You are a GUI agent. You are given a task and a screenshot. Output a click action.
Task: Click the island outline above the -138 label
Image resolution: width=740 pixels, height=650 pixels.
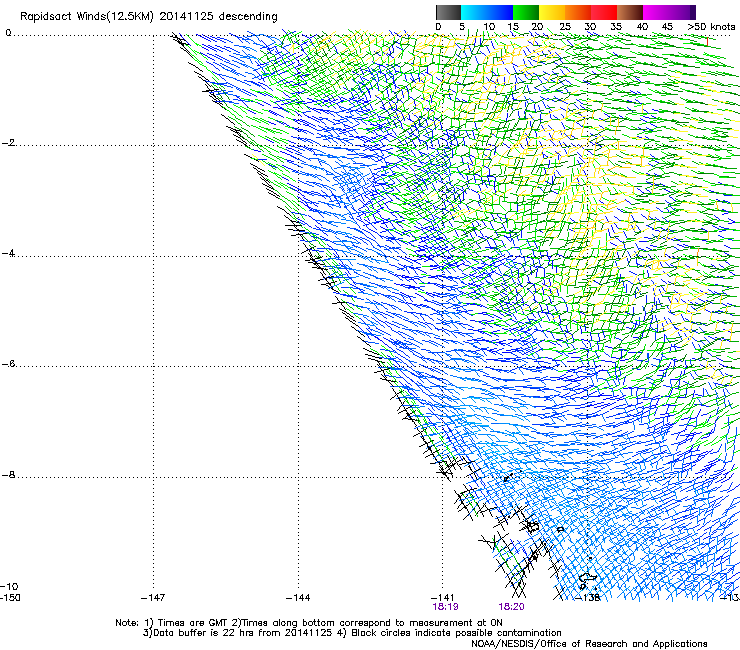pos(588,578)
